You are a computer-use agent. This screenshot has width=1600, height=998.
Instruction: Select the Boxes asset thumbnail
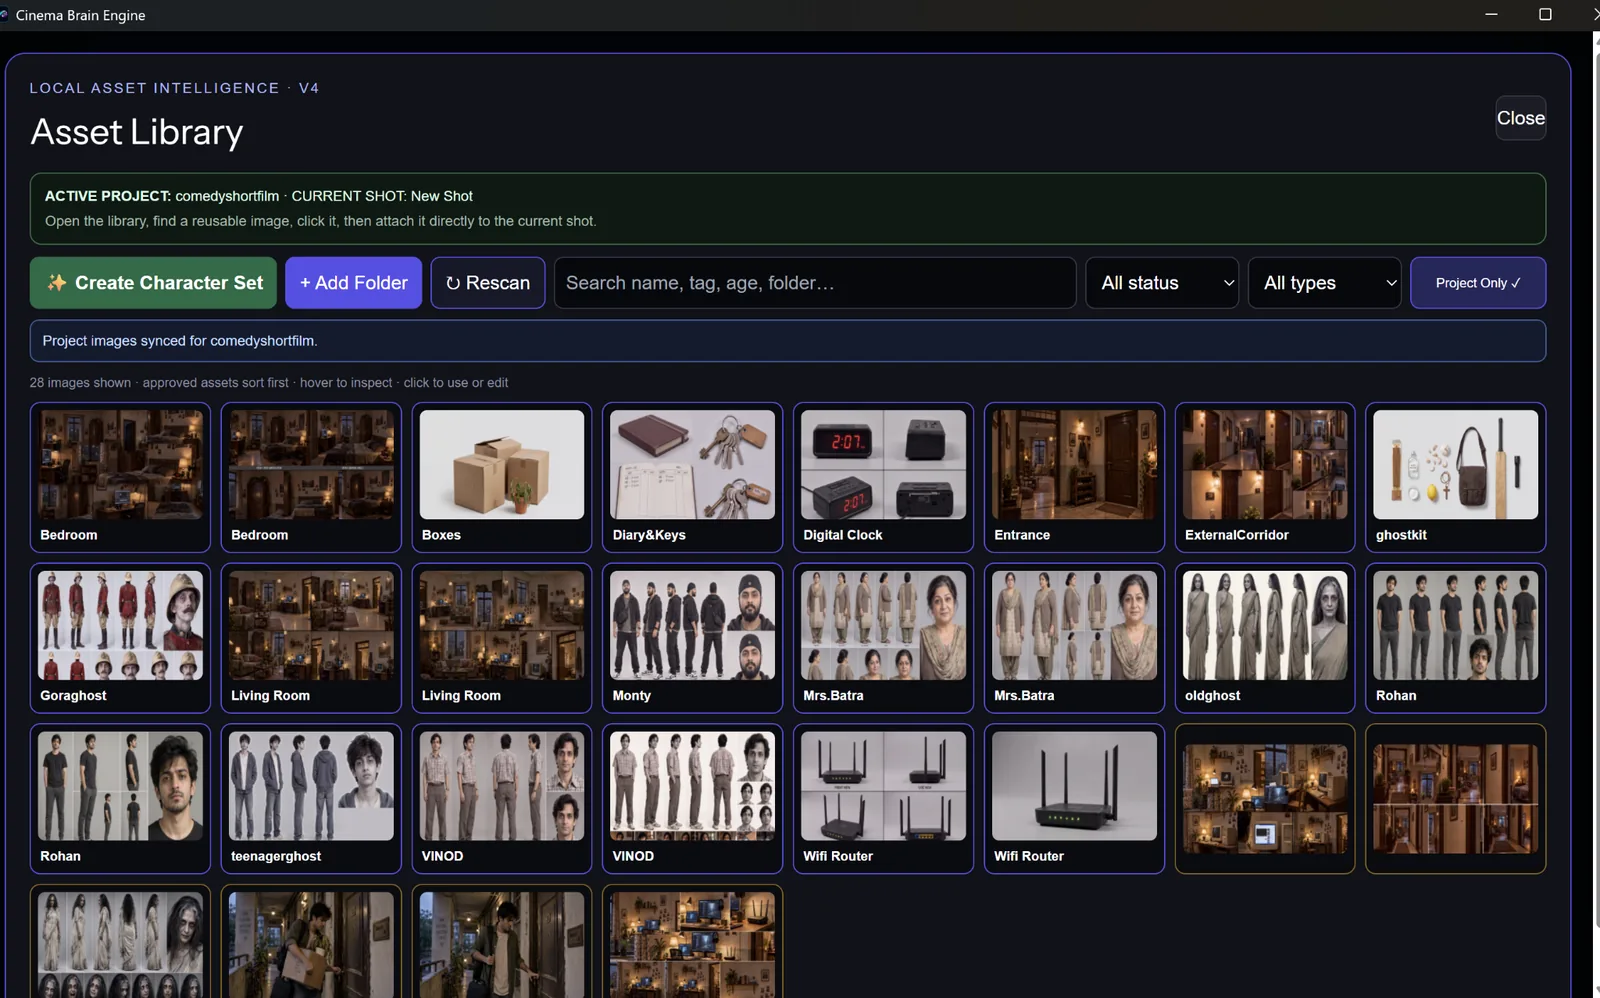pyautogui.click(x=502, y=465)
